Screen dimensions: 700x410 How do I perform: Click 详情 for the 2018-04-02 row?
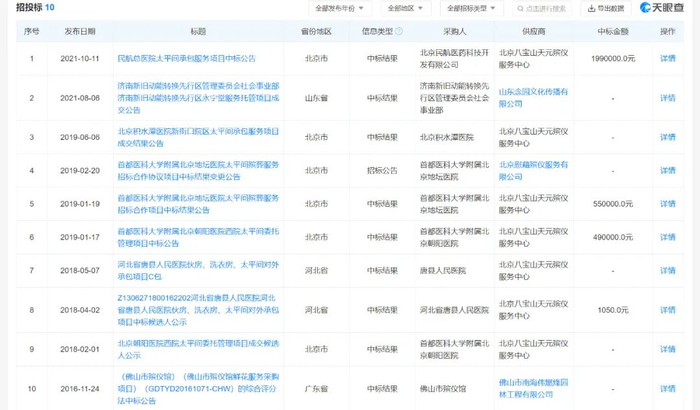pos(668,310)
